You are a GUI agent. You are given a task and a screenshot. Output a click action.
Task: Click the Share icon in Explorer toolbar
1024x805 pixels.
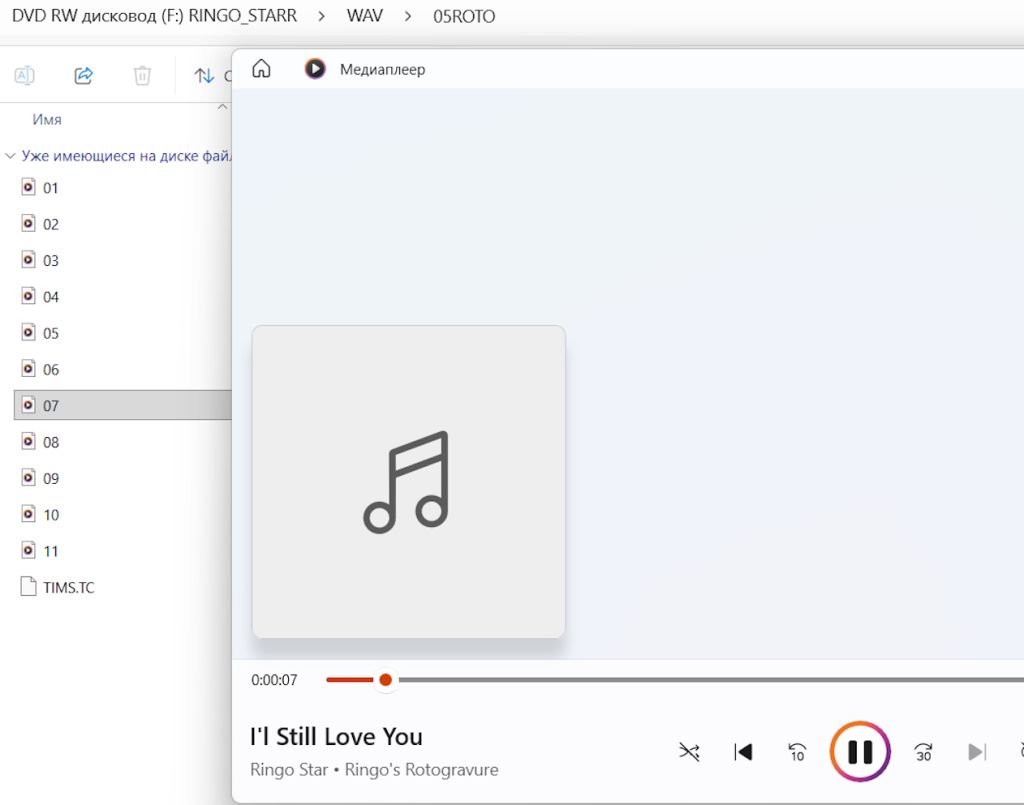[x=84, y=76]
